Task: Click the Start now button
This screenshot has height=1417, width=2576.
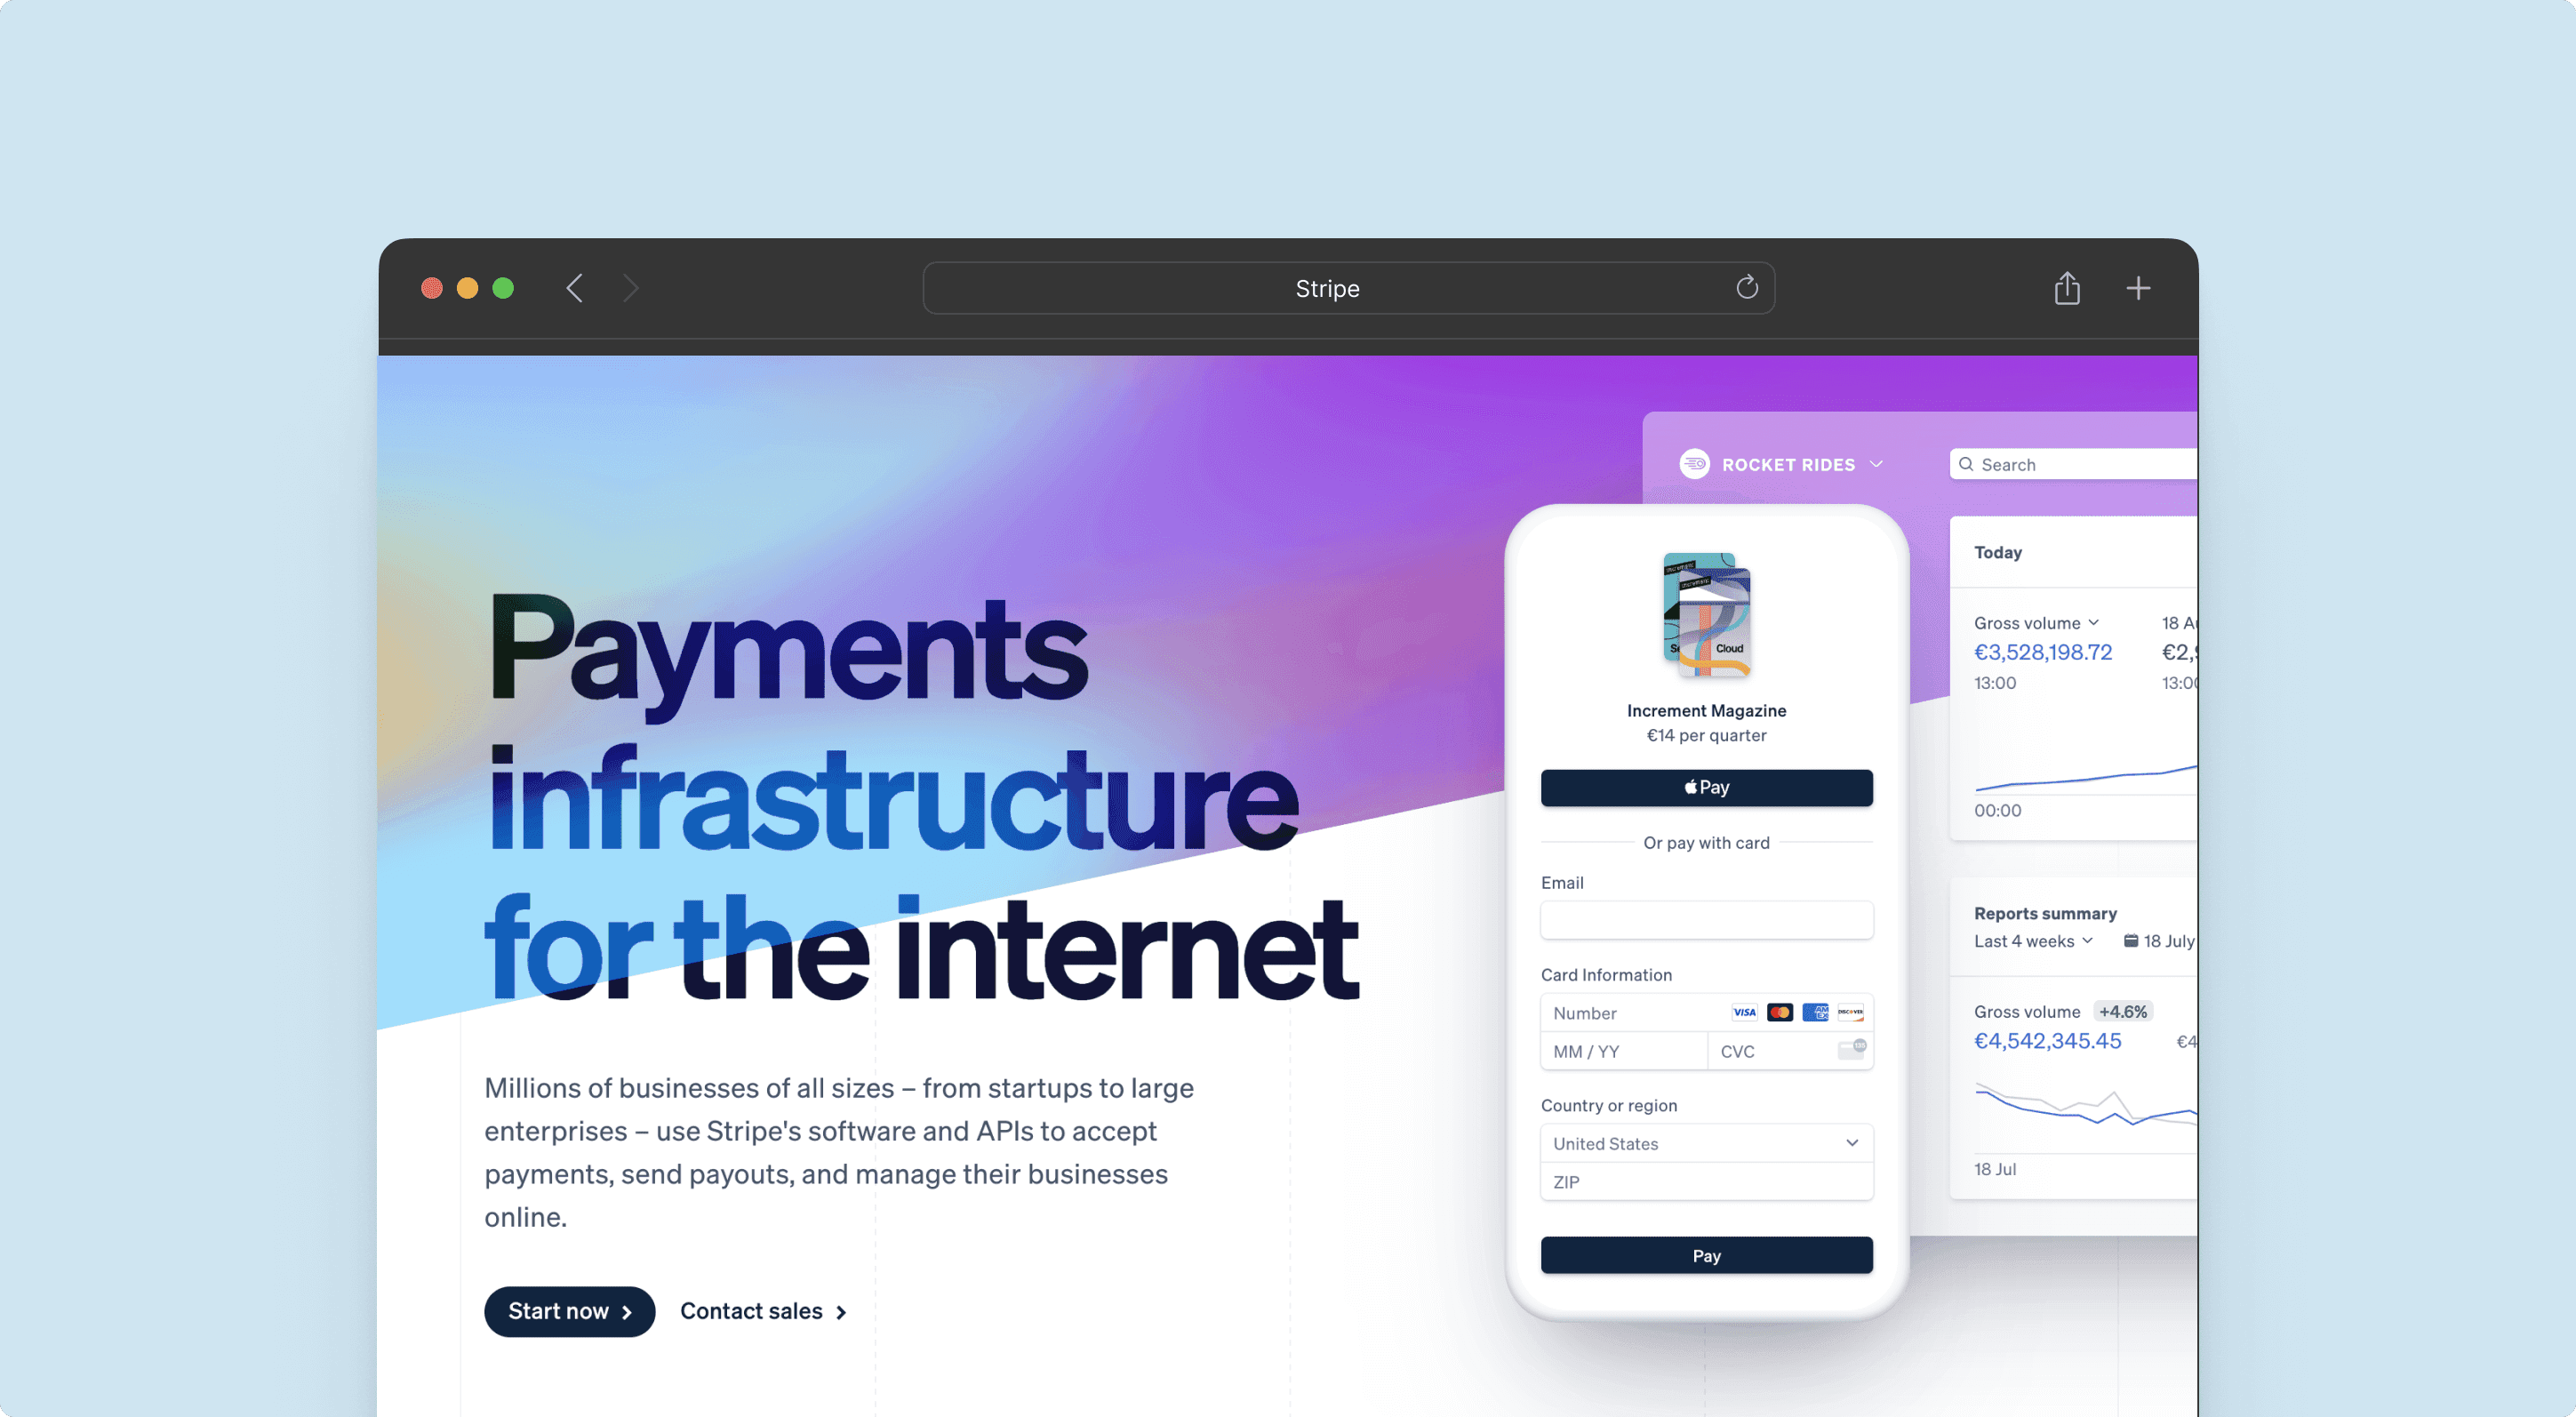Action: pos(569,1309)
